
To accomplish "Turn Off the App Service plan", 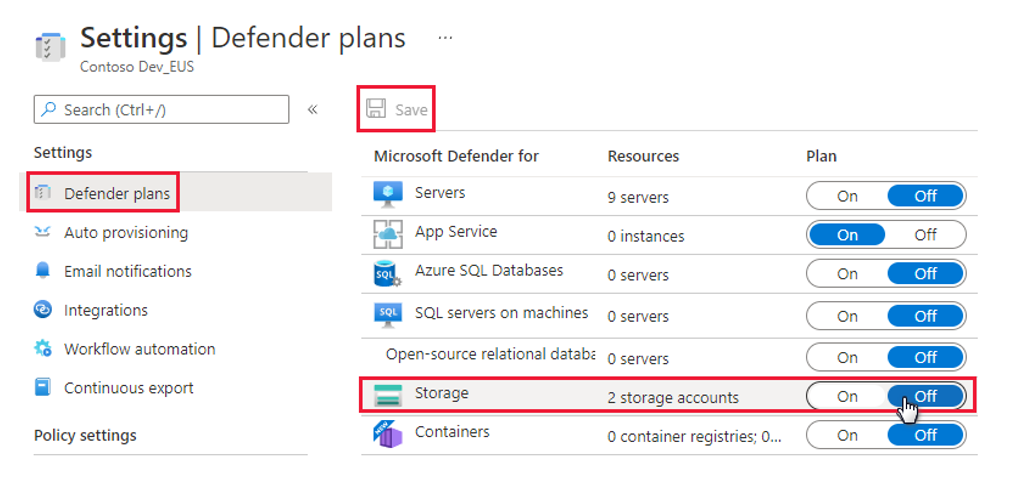I will pyautogui.click(x=925, y=235).
